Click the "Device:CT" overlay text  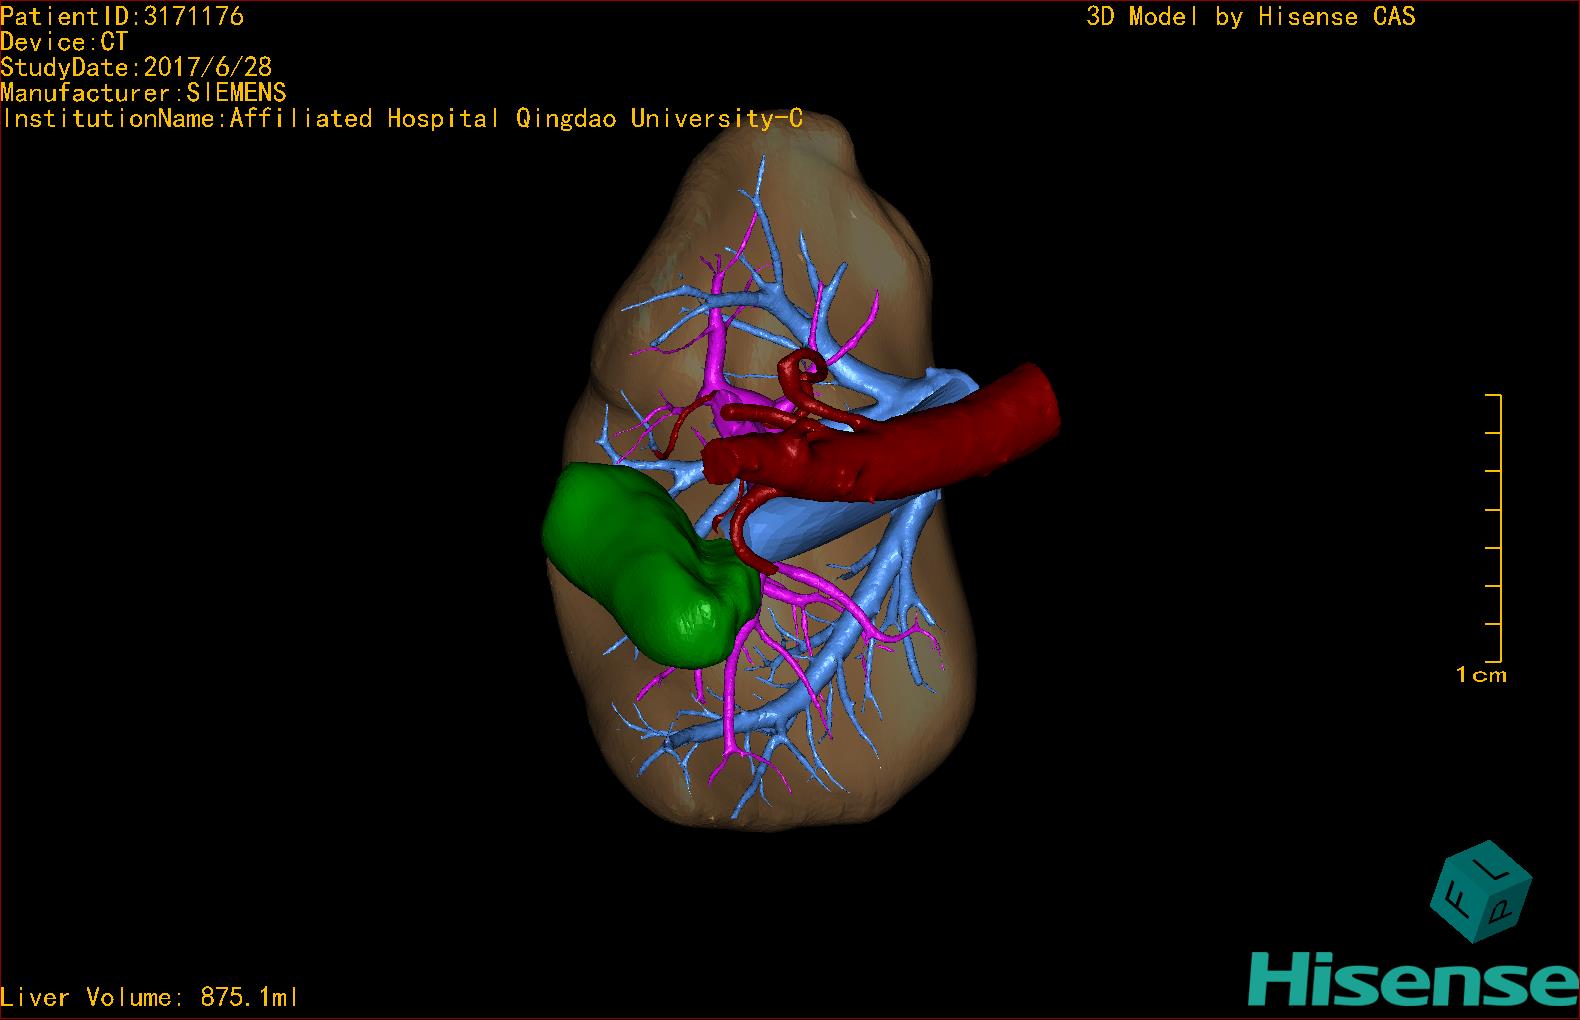pos(64,42)
